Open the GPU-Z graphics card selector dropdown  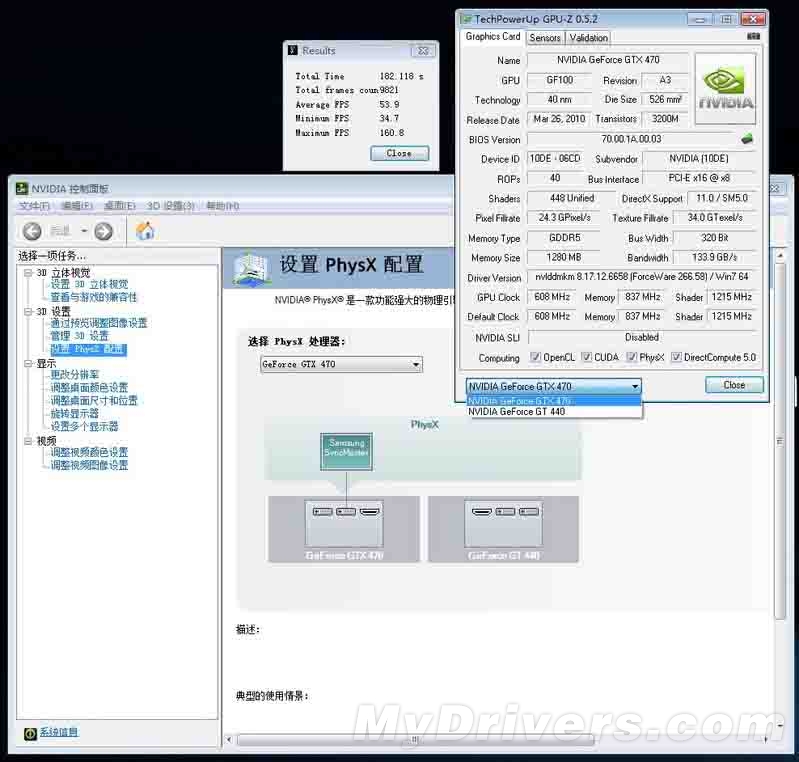click(553, 386)
